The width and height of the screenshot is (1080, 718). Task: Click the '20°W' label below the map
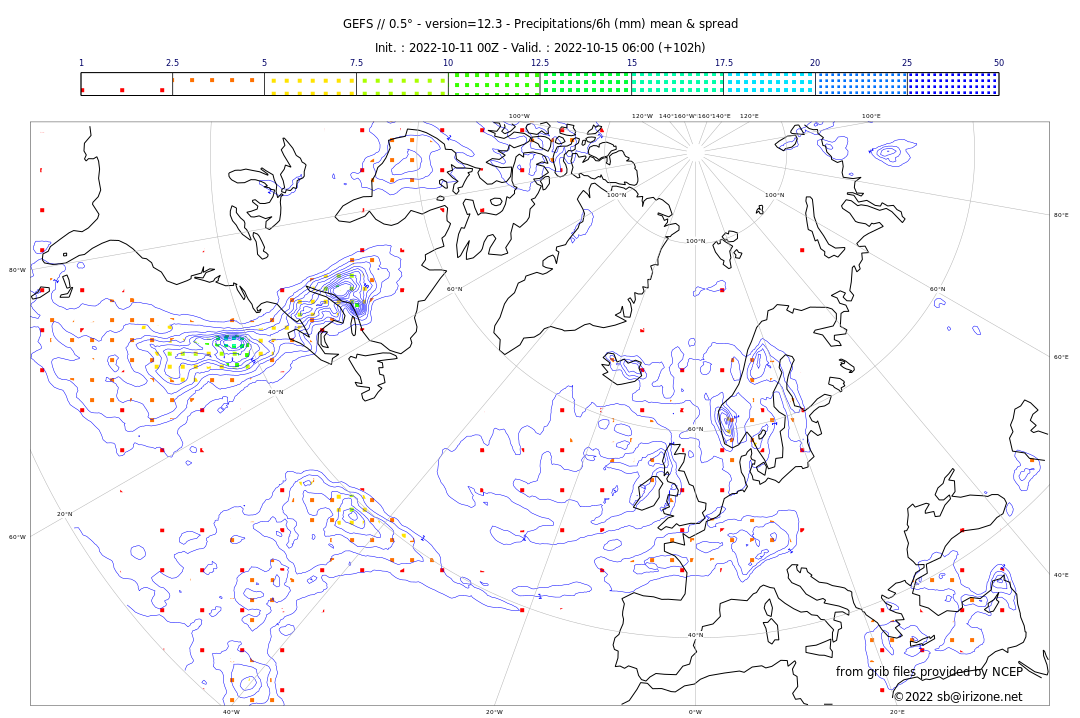495,712
